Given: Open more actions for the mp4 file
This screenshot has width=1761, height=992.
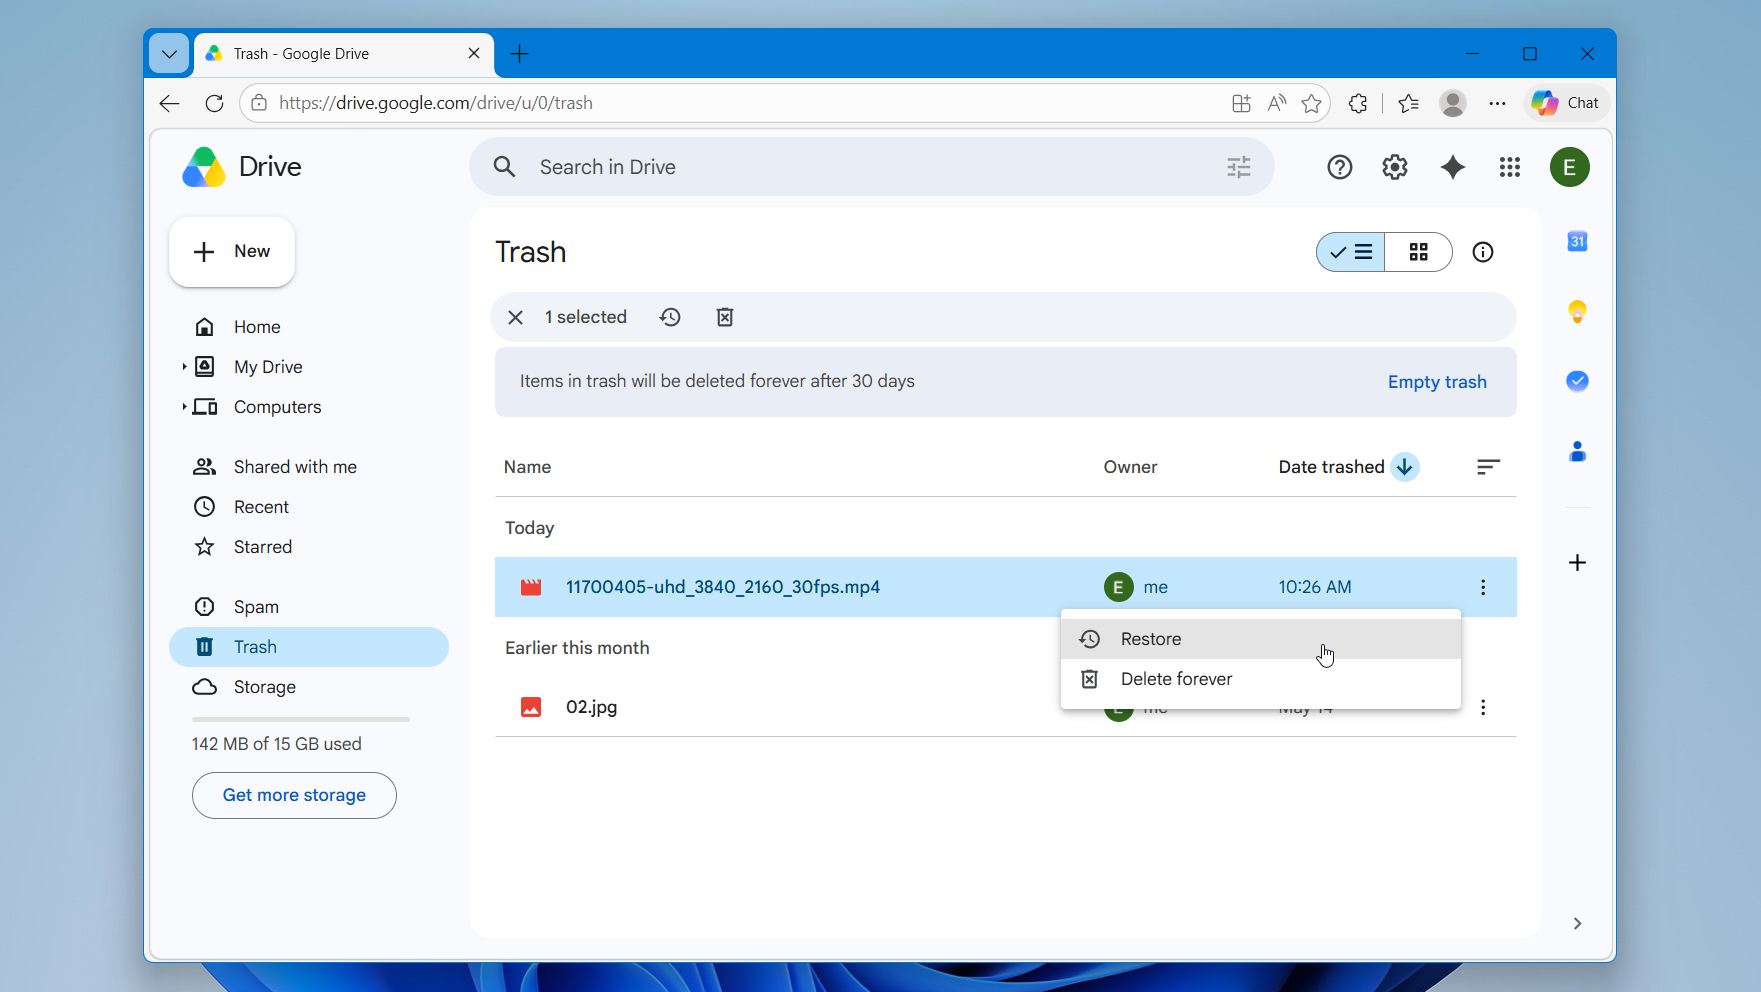Looking at the screenshot, I should click(x=1483, y=587).
